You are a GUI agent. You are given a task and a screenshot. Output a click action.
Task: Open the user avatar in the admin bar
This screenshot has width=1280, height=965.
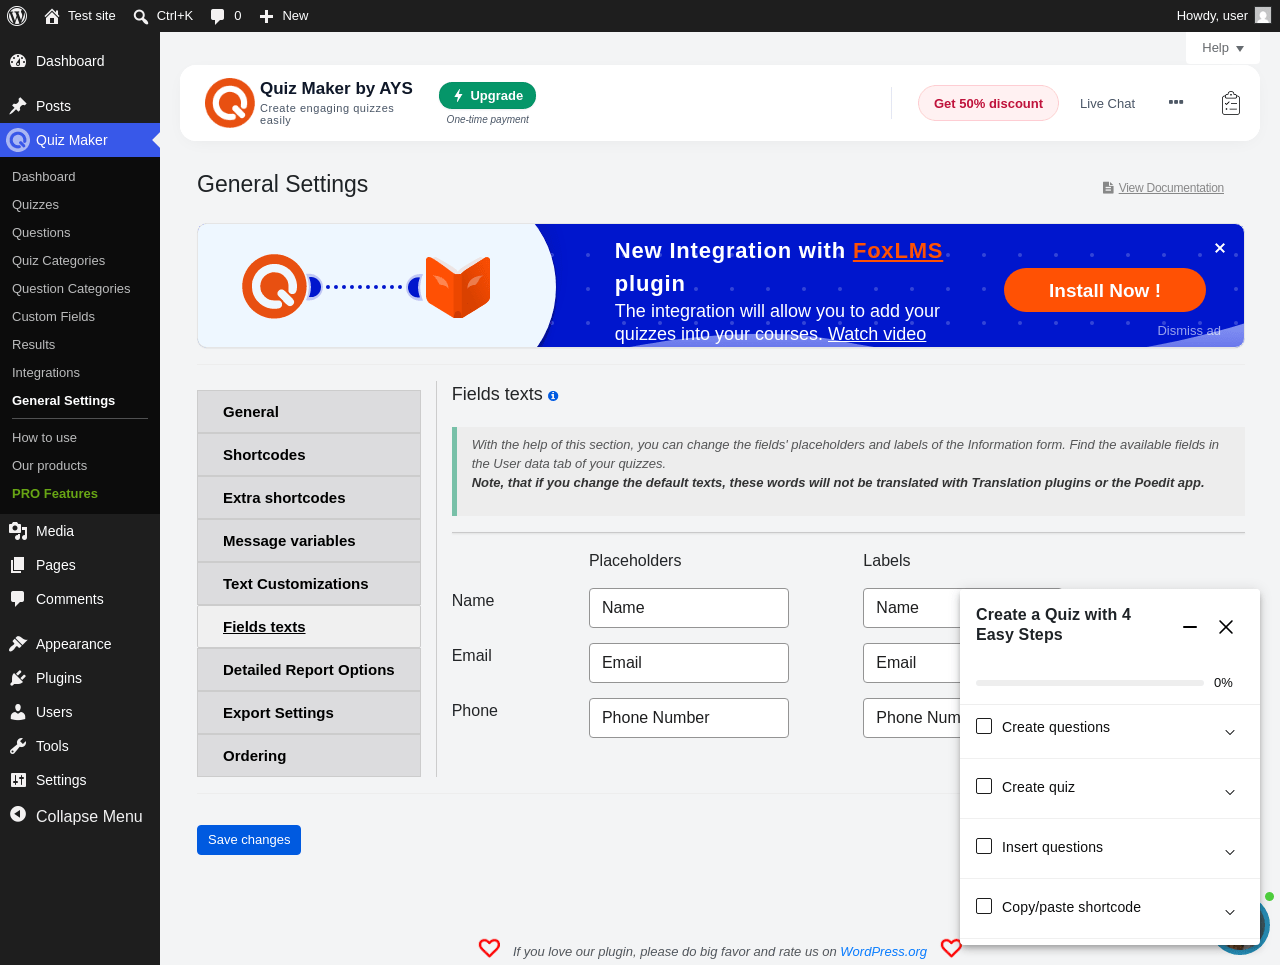click(1263, 15)
